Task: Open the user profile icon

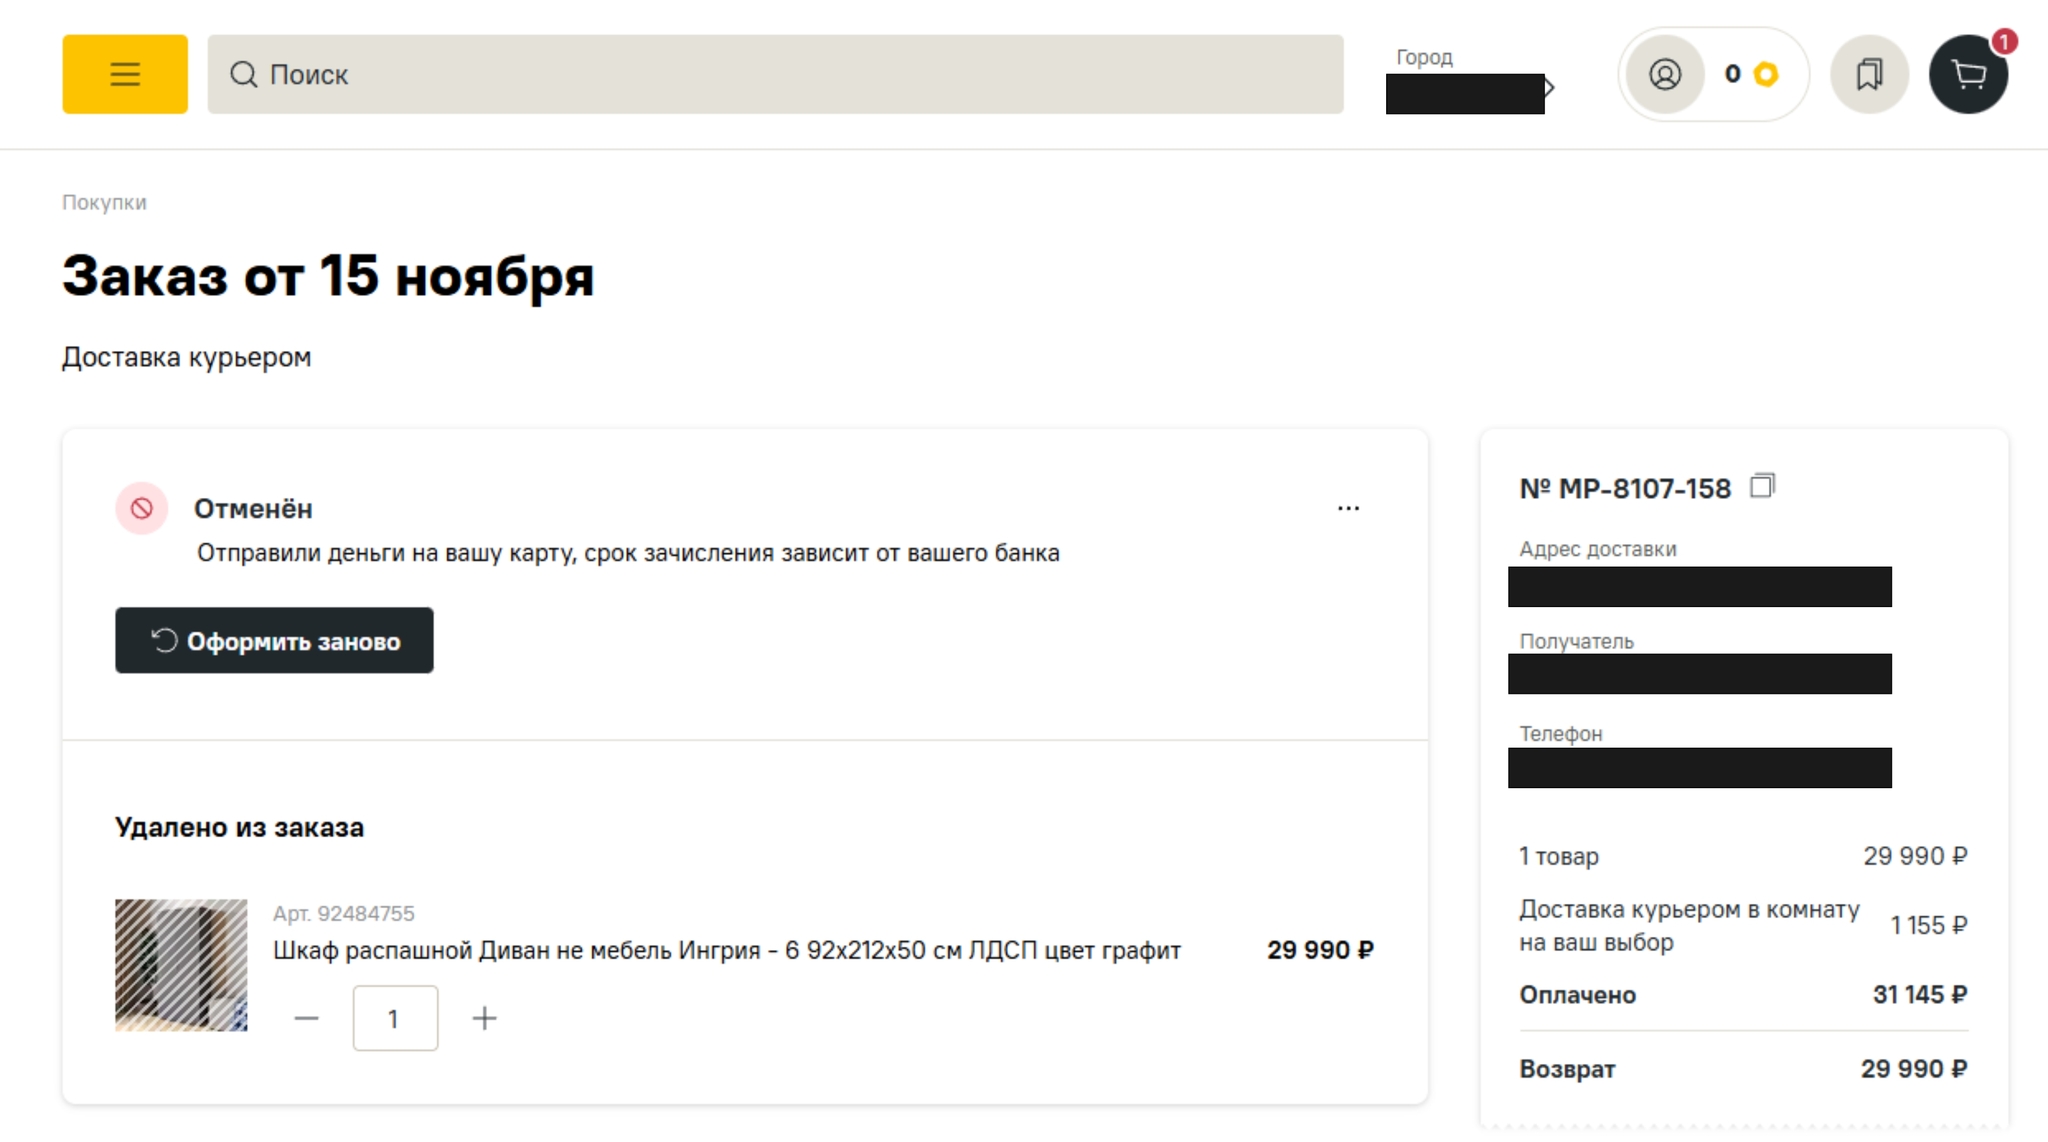Action: coord(1665,74)
